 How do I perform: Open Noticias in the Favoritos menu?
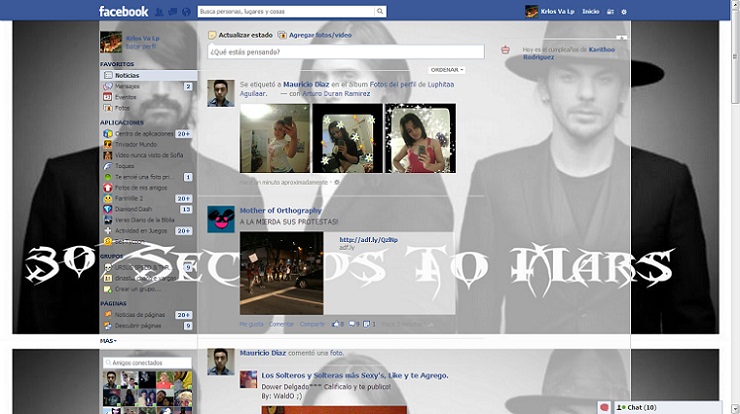[148, 76]
